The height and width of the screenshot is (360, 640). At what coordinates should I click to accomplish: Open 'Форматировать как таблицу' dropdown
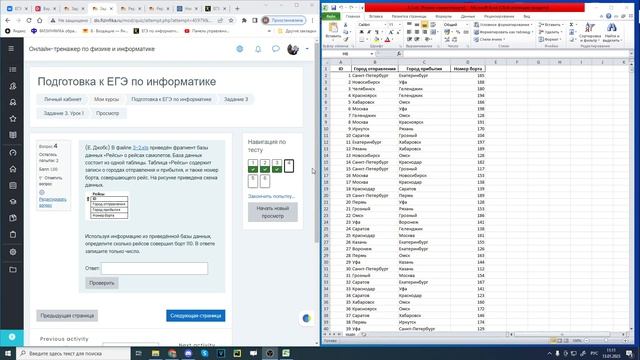click(504, 32)
